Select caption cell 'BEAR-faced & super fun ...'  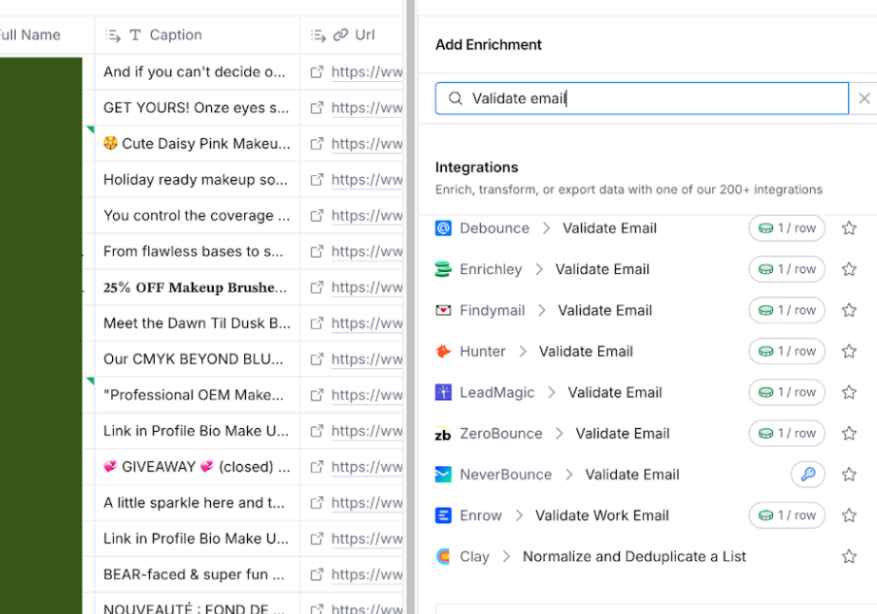pyautogui.click(x=197, y=575)
